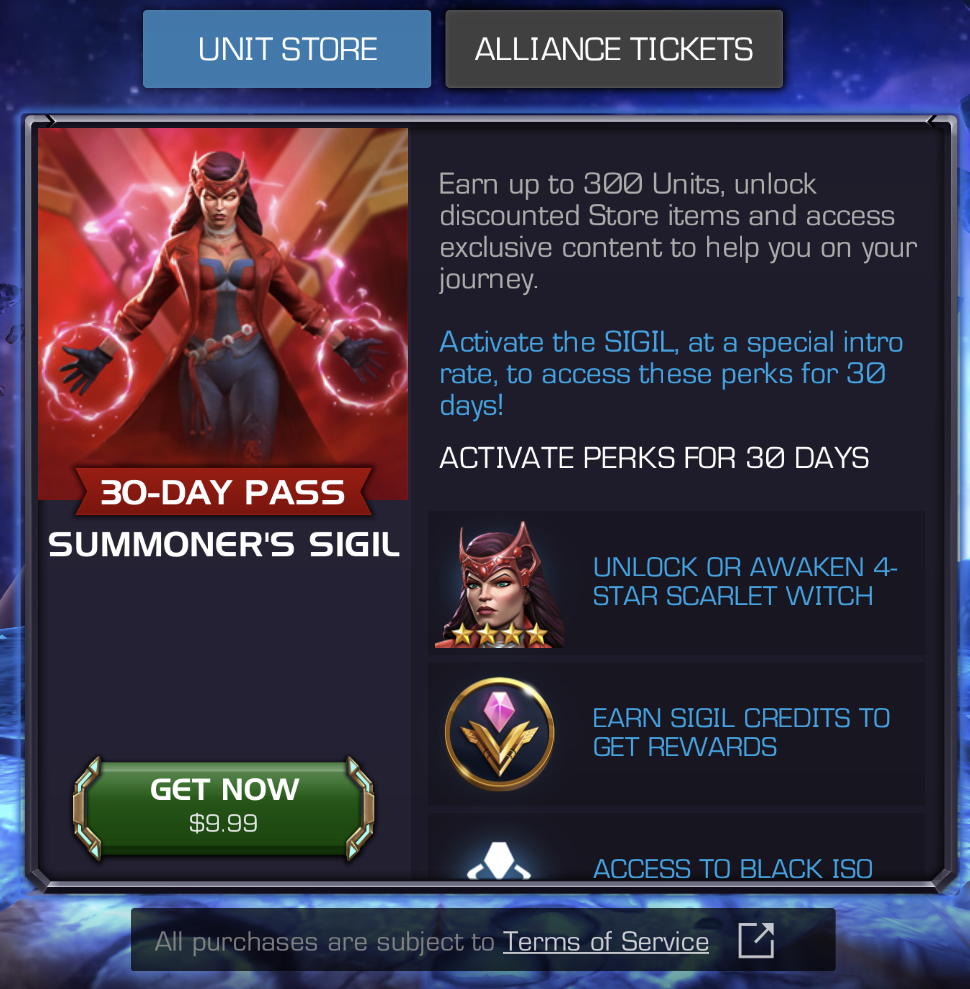Click the Earn up to 300 Units description
Viewport: 970px width, 989px height.
click(678, 231)
